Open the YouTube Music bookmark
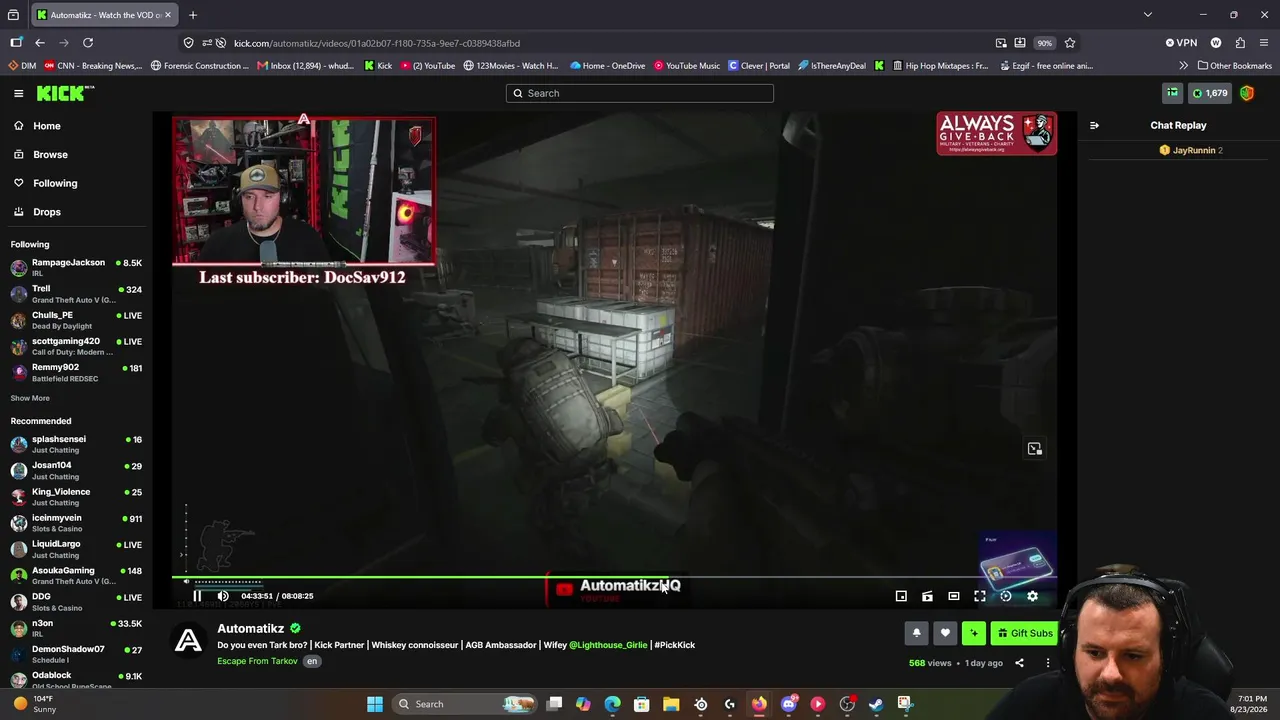This screenshot has height=720, width=1280. [x=687, y=66]
